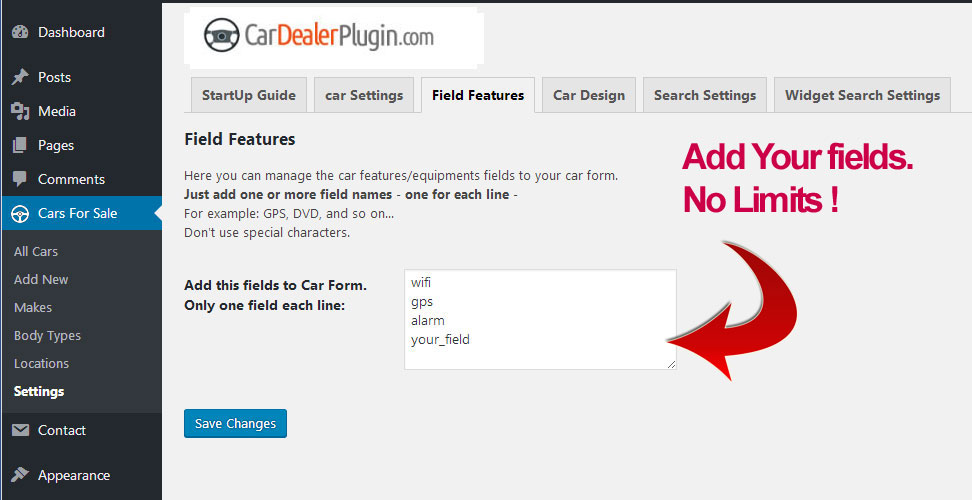Switch to the car Settings tab
This screenshot has width=972, height=500.
tap(364, 95)
